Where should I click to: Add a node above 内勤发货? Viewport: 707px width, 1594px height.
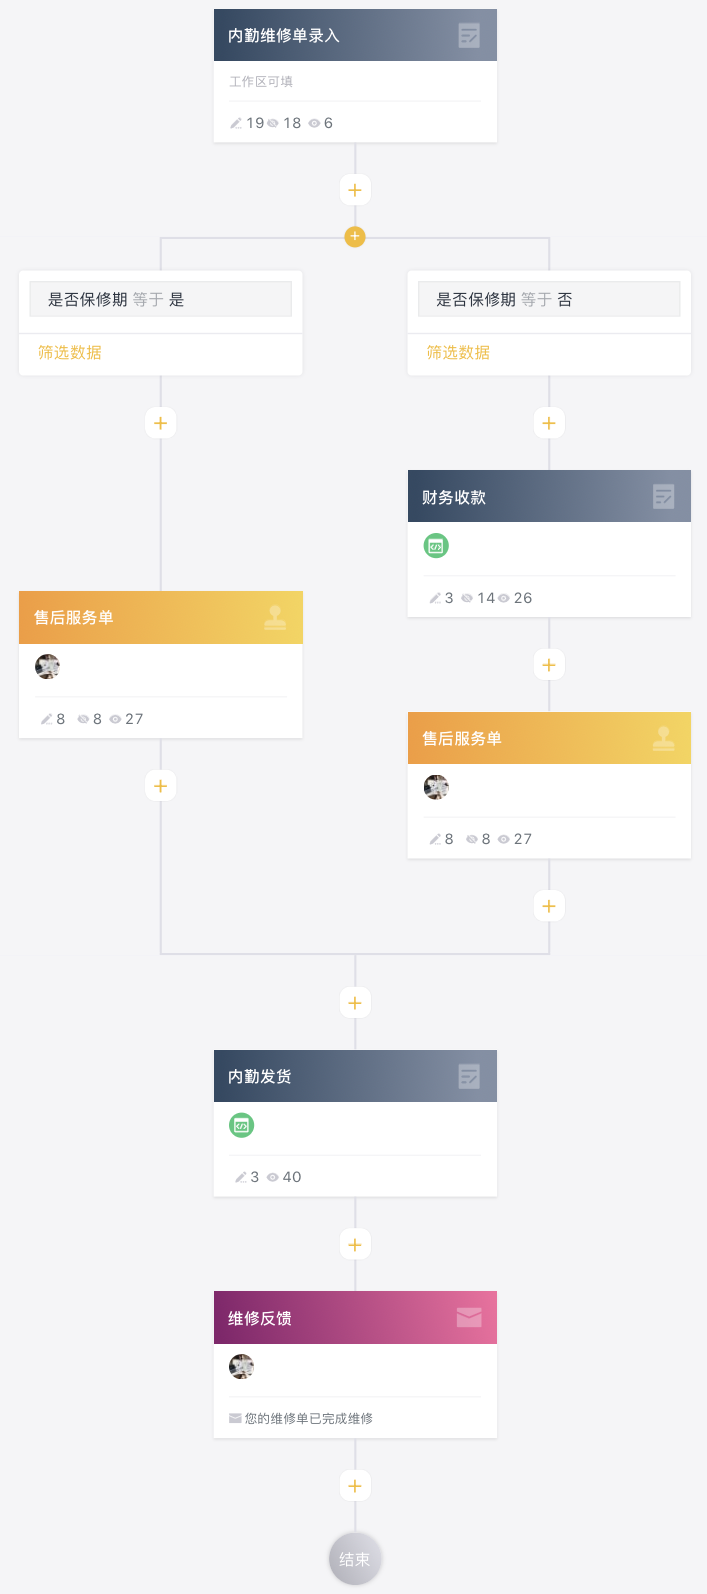(355, 1003)
